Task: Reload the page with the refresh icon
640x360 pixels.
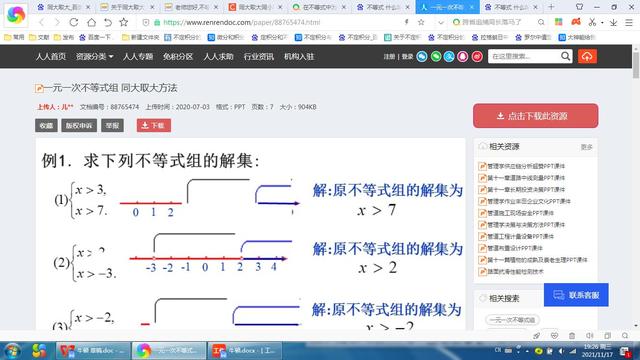Action: [73, 22]
